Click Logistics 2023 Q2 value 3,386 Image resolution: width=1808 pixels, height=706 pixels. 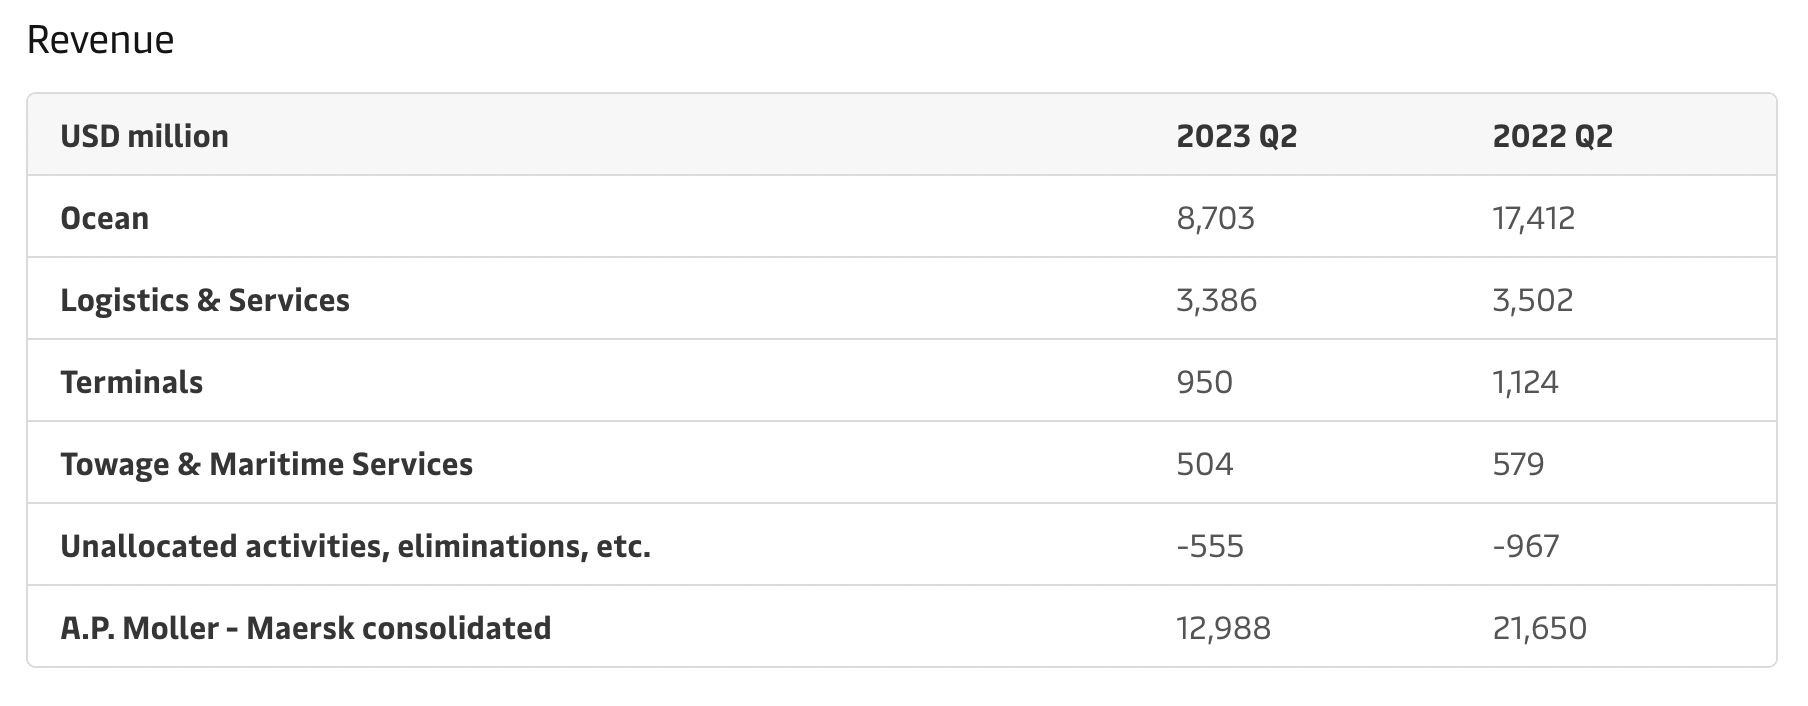[x=1216, y=300]
